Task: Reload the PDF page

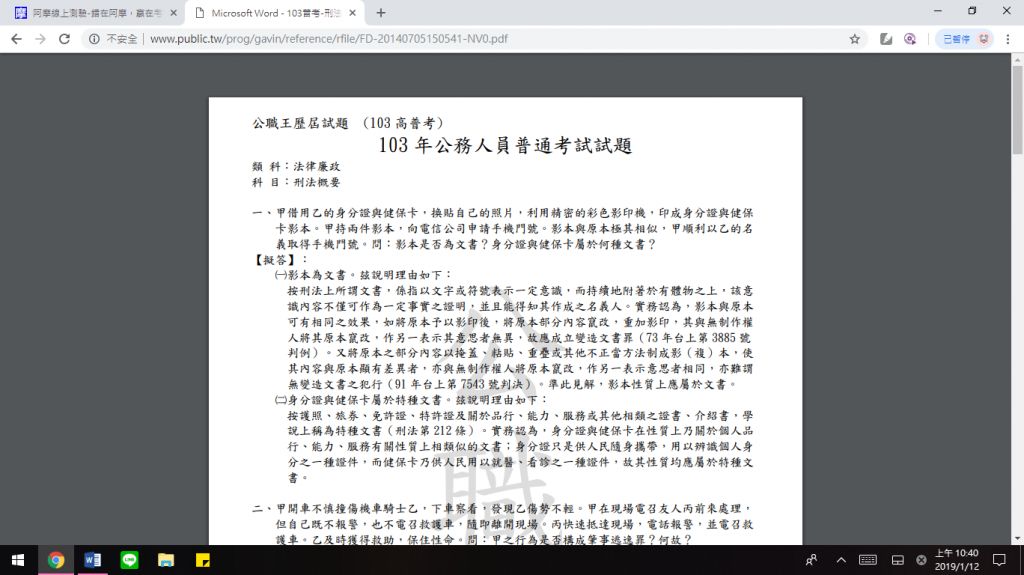Action: pos(65,39)
